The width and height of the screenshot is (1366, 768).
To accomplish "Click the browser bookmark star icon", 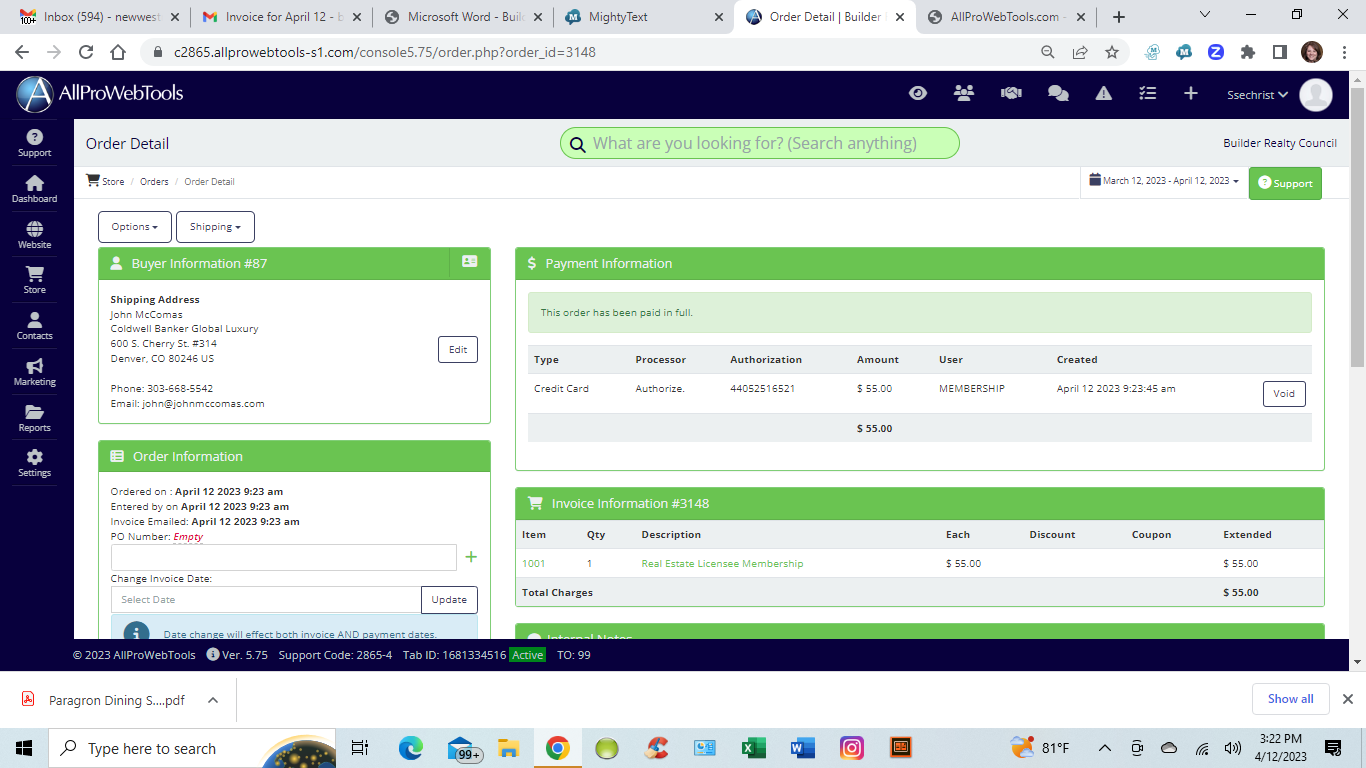I will click(1112, 52).
